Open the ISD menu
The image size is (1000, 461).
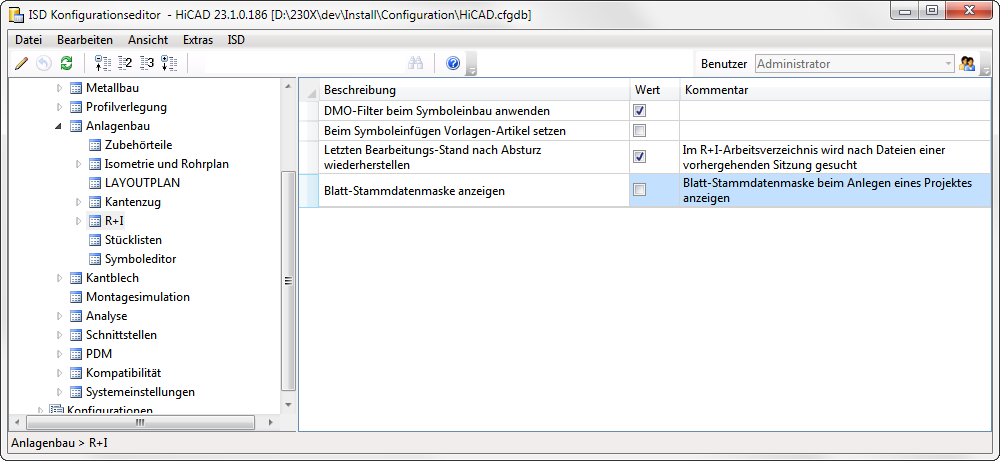pos(236,40)
